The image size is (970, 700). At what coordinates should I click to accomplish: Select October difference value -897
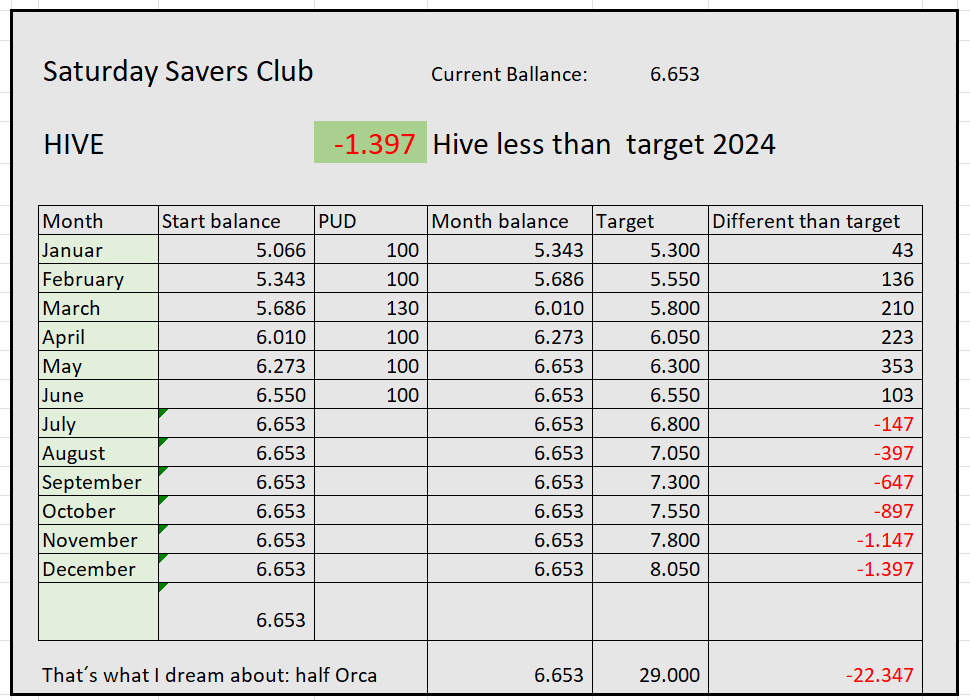pyautogui.click(x=815, y=511)
